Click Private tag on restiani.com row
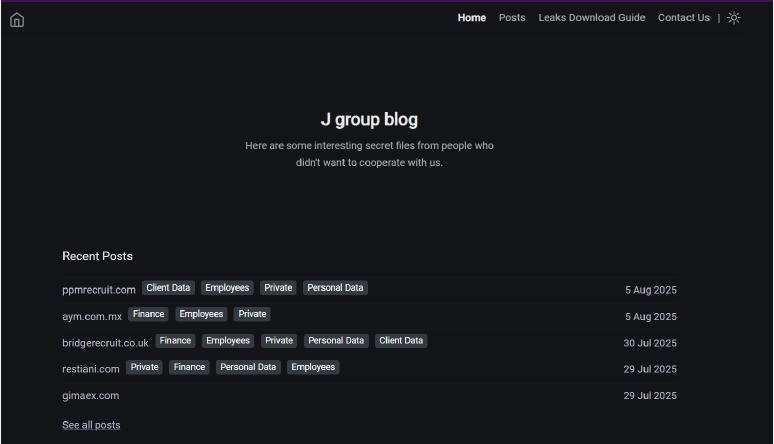 point(144,367)
